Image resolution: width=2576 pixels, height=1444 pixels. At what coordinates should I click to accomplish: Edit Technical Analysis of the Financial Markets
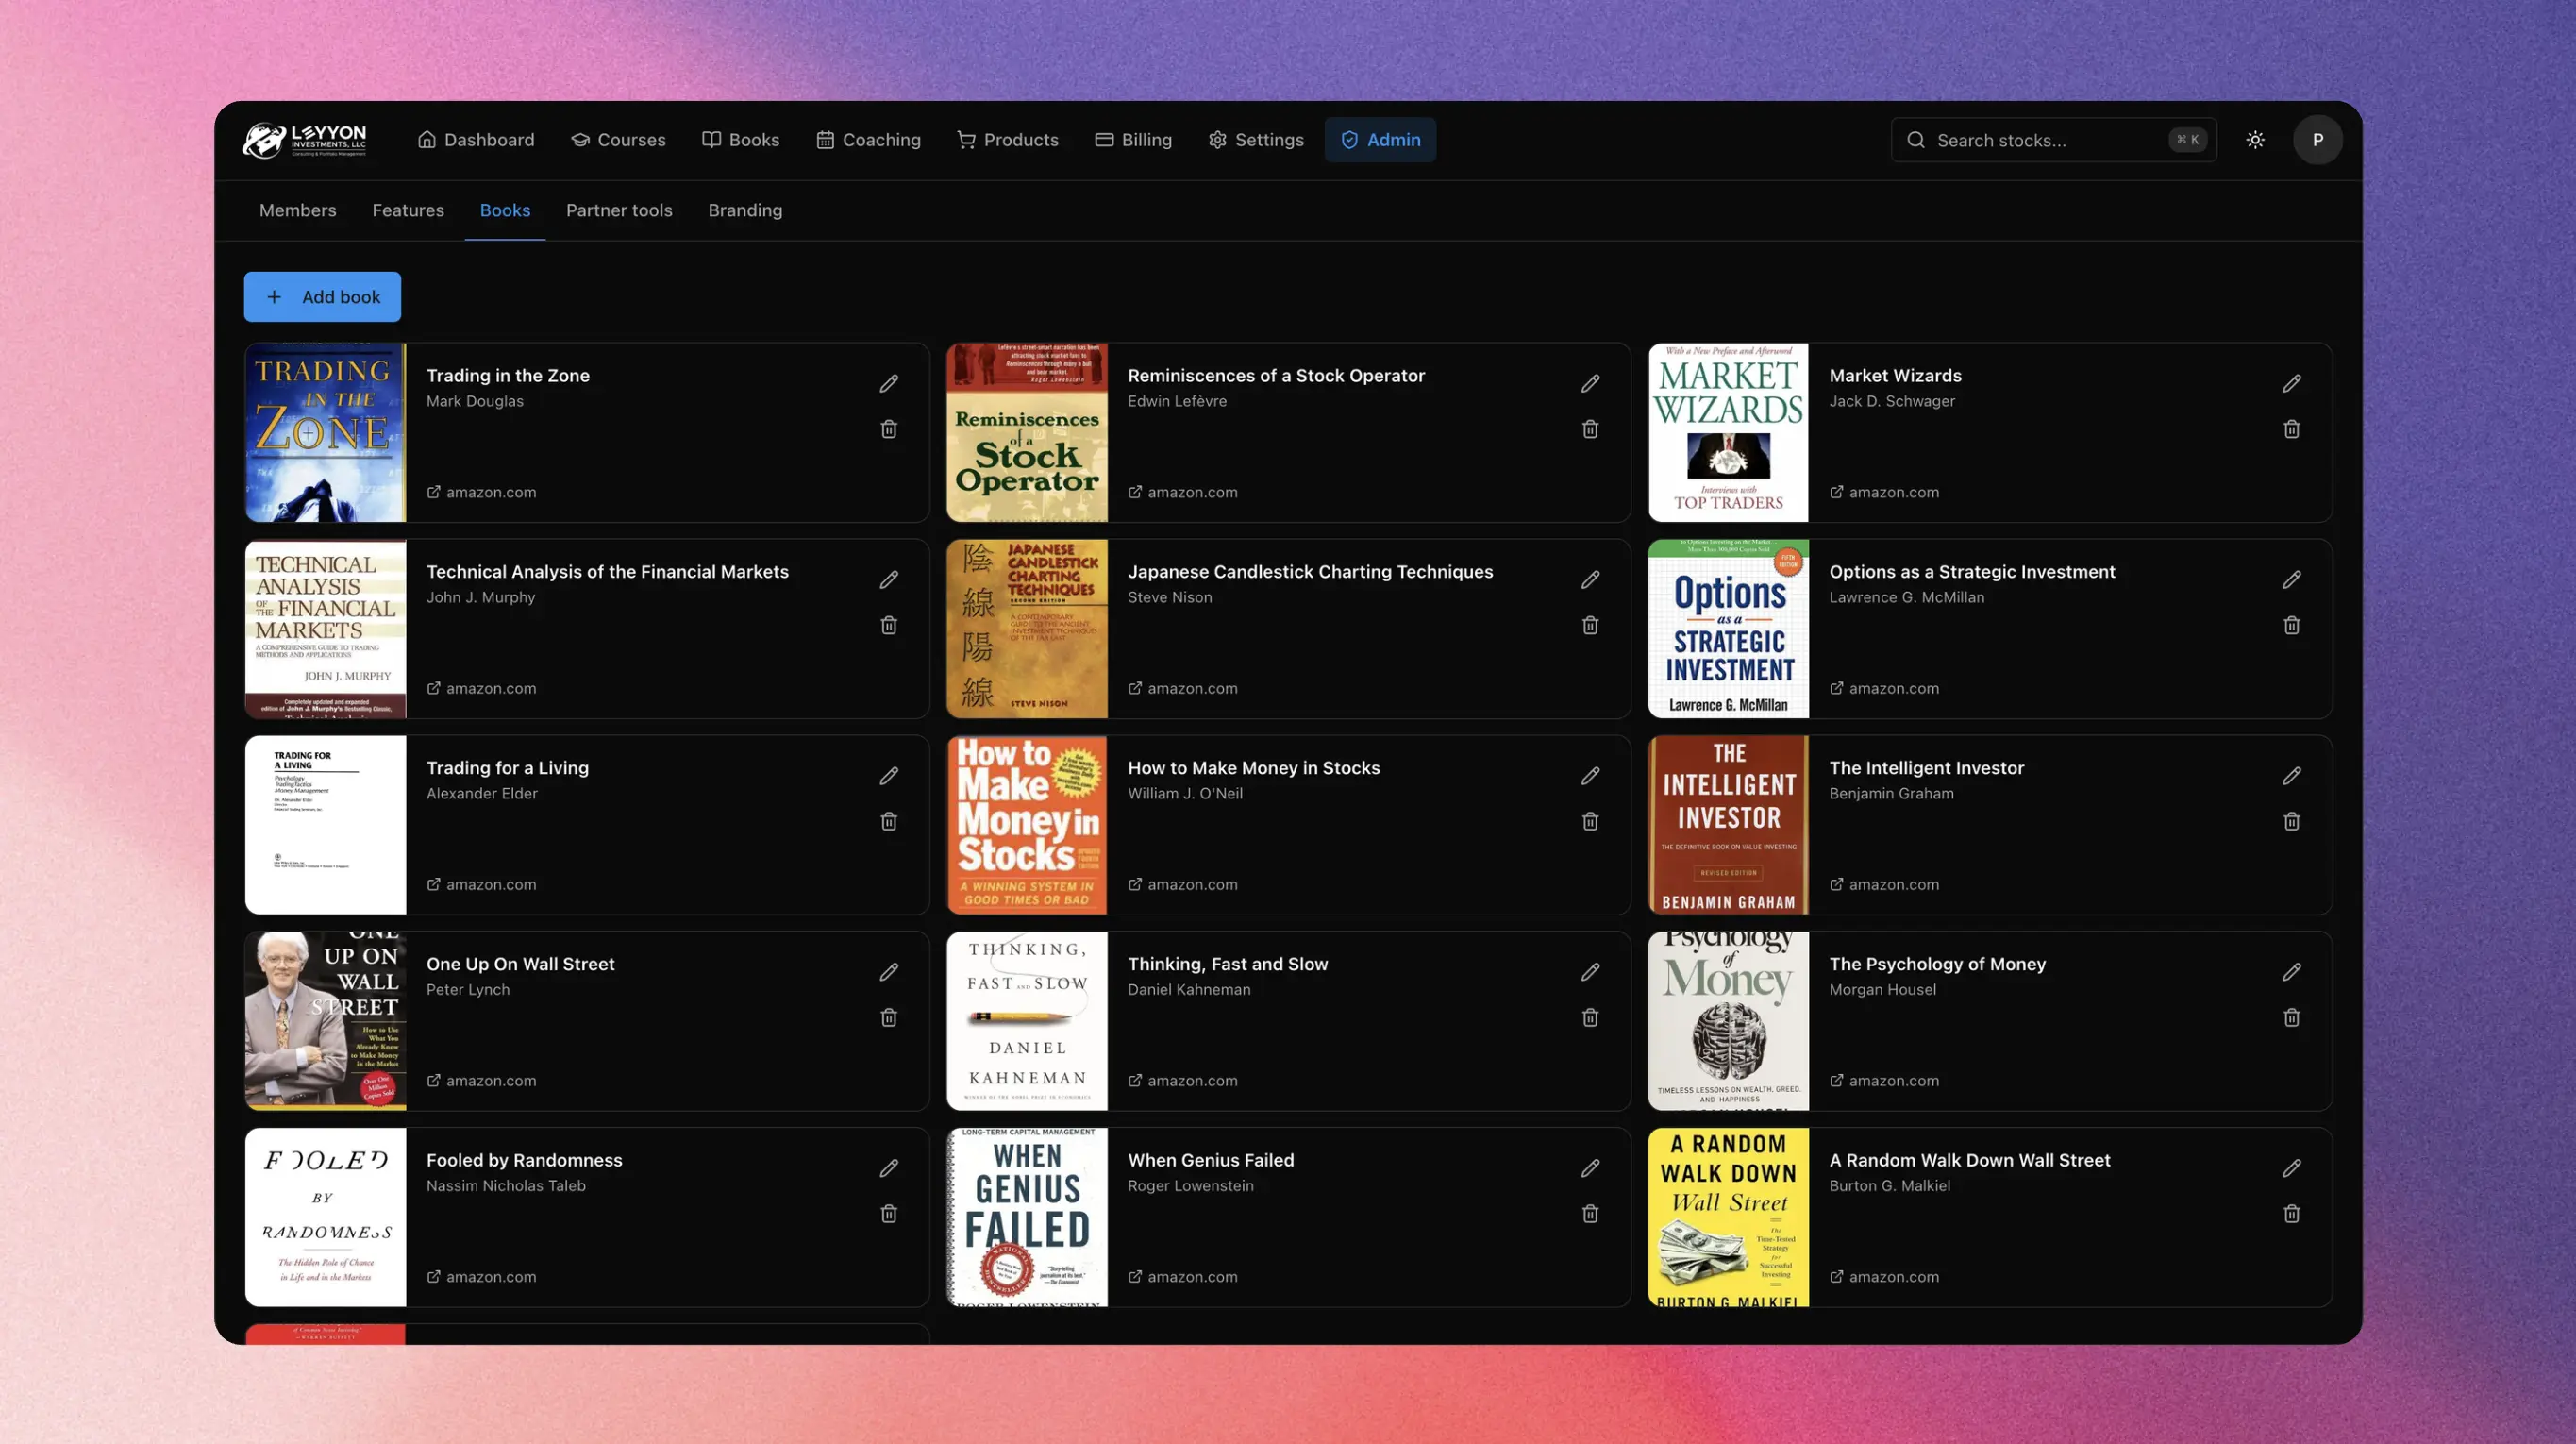[x=889, y=580]
